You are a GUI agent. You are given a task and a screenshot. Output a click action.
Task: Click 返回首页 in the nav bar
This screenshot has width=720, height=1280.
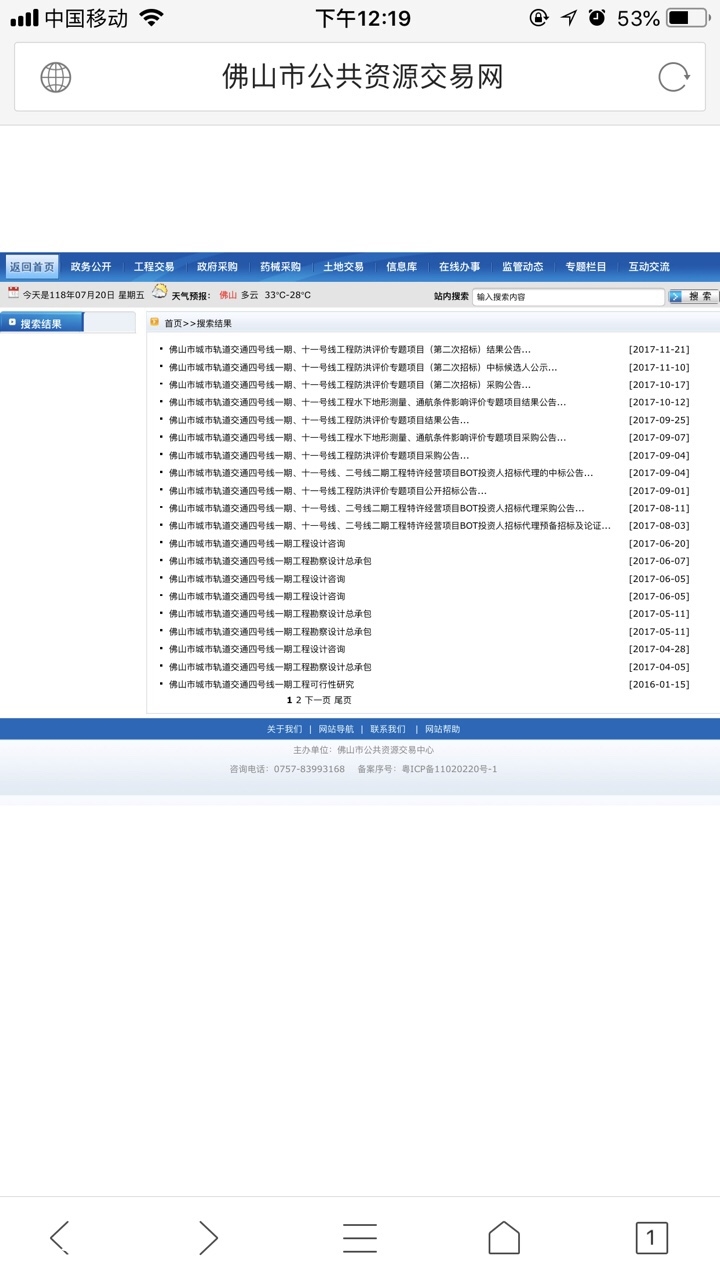click(x=31, y=267)
